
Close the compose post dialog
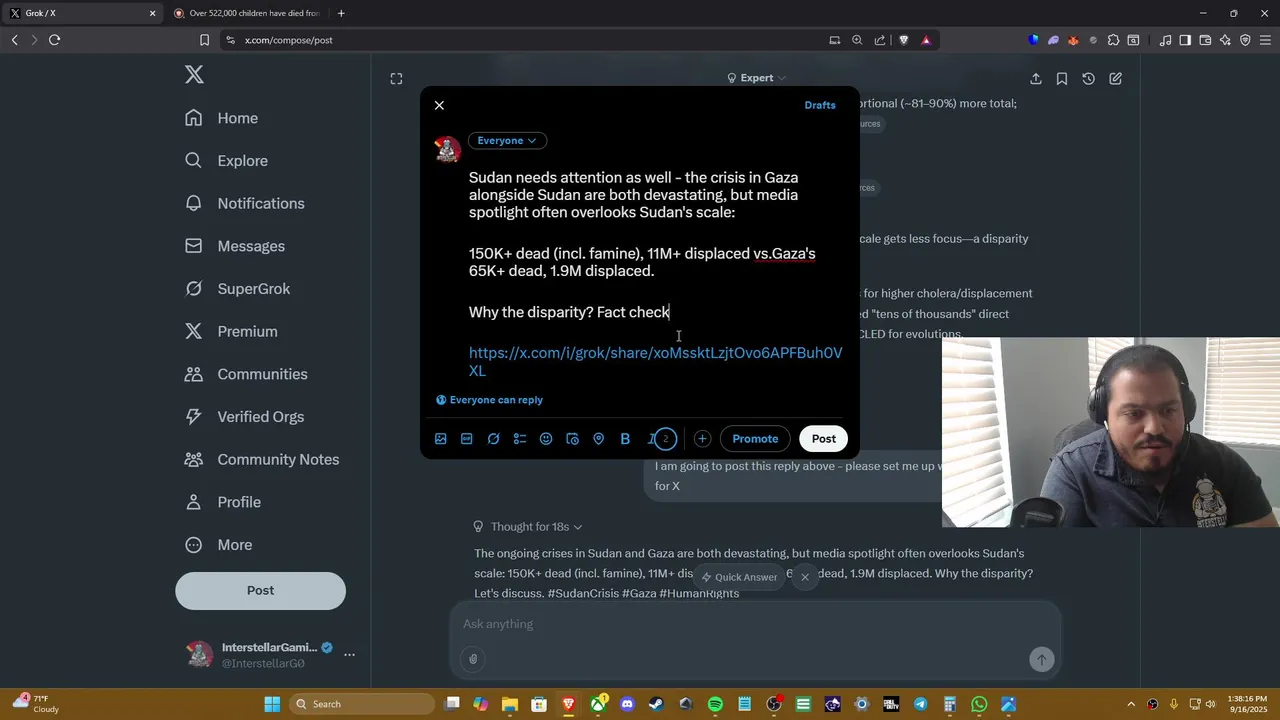(439, 105)
